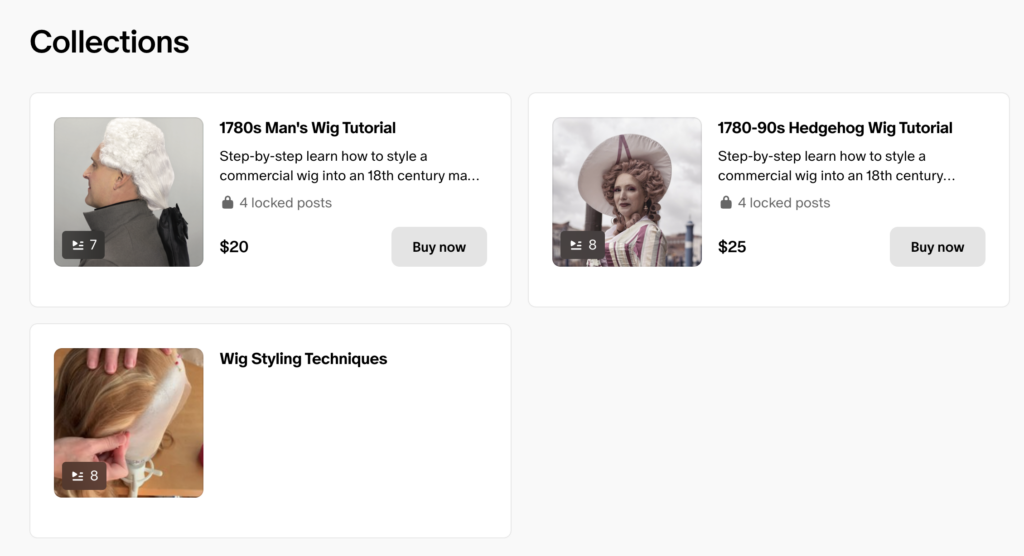
Task: Open the Wig Styling Techniques collection title
Action: tap(303, 359)
